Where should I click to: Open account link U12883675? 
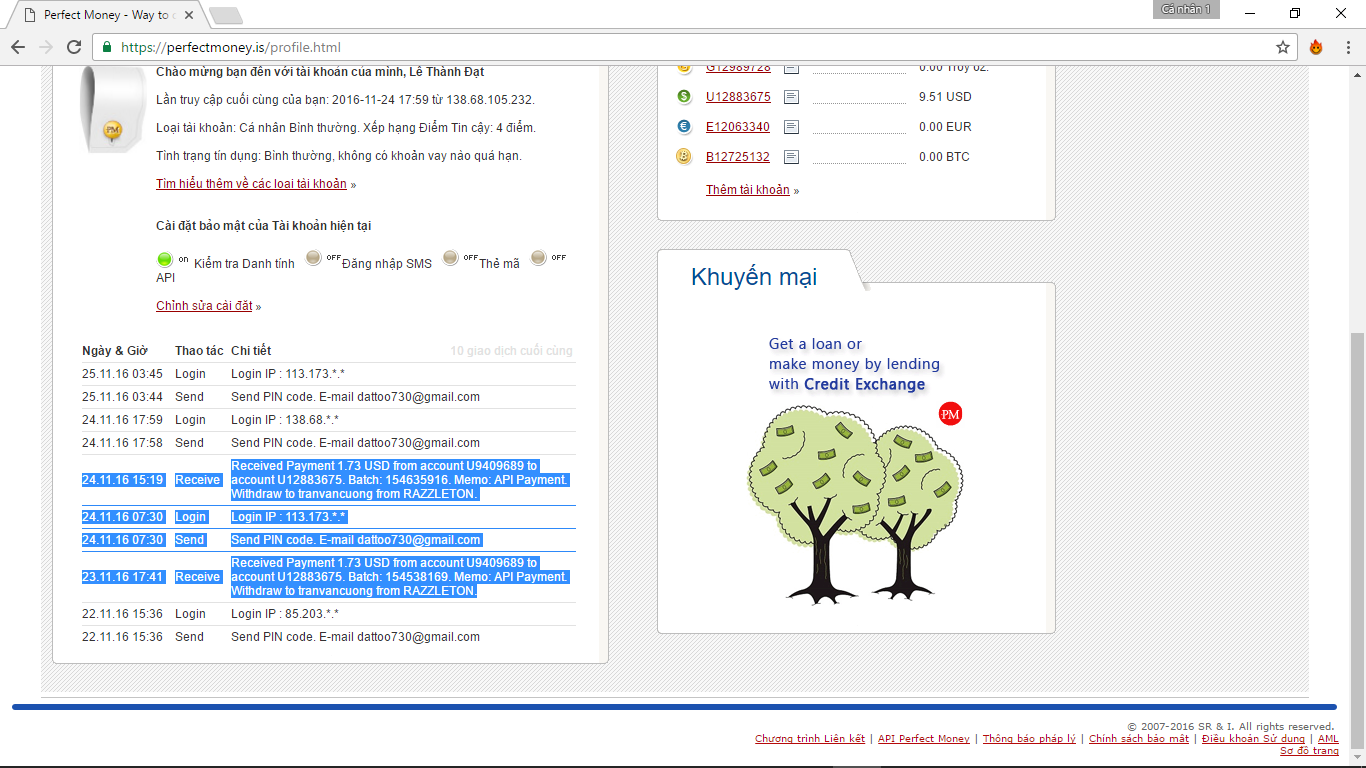738,97
